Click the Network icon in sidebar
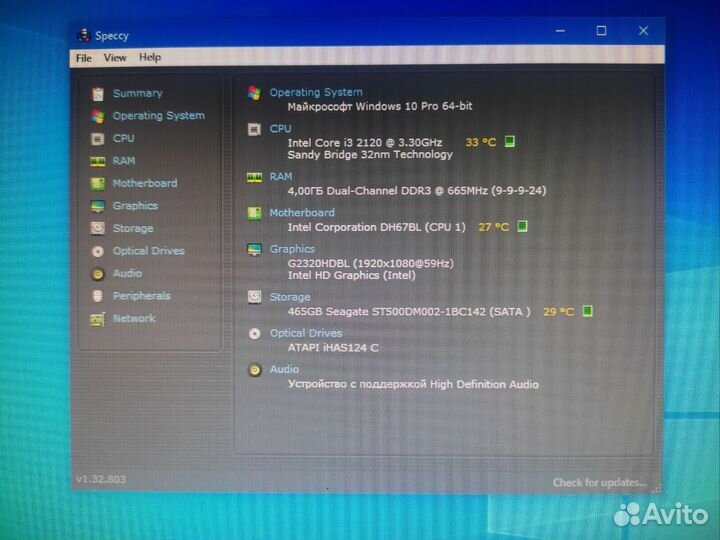Screen dimensions: 720x540 click(x=98, y=319)
